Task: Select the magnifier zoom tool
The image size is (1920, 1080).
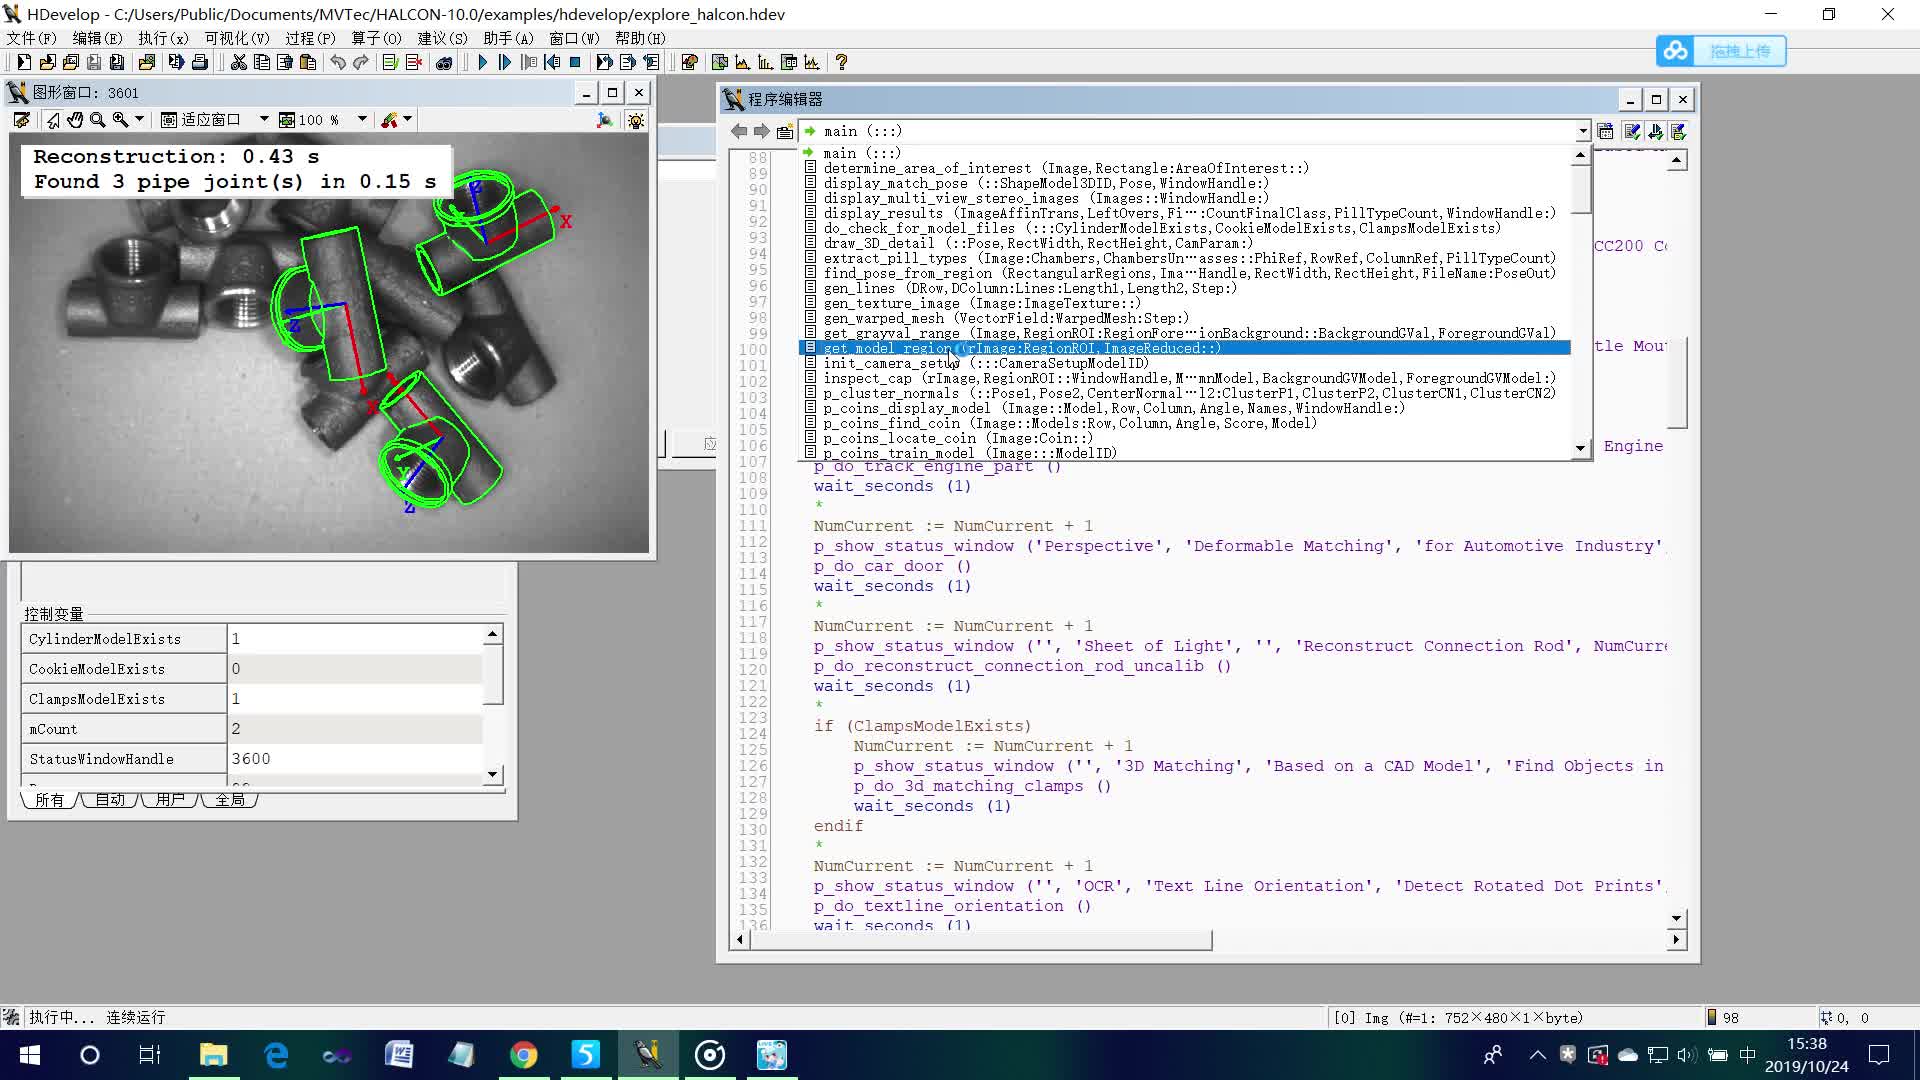Action: tap(98, 120)
